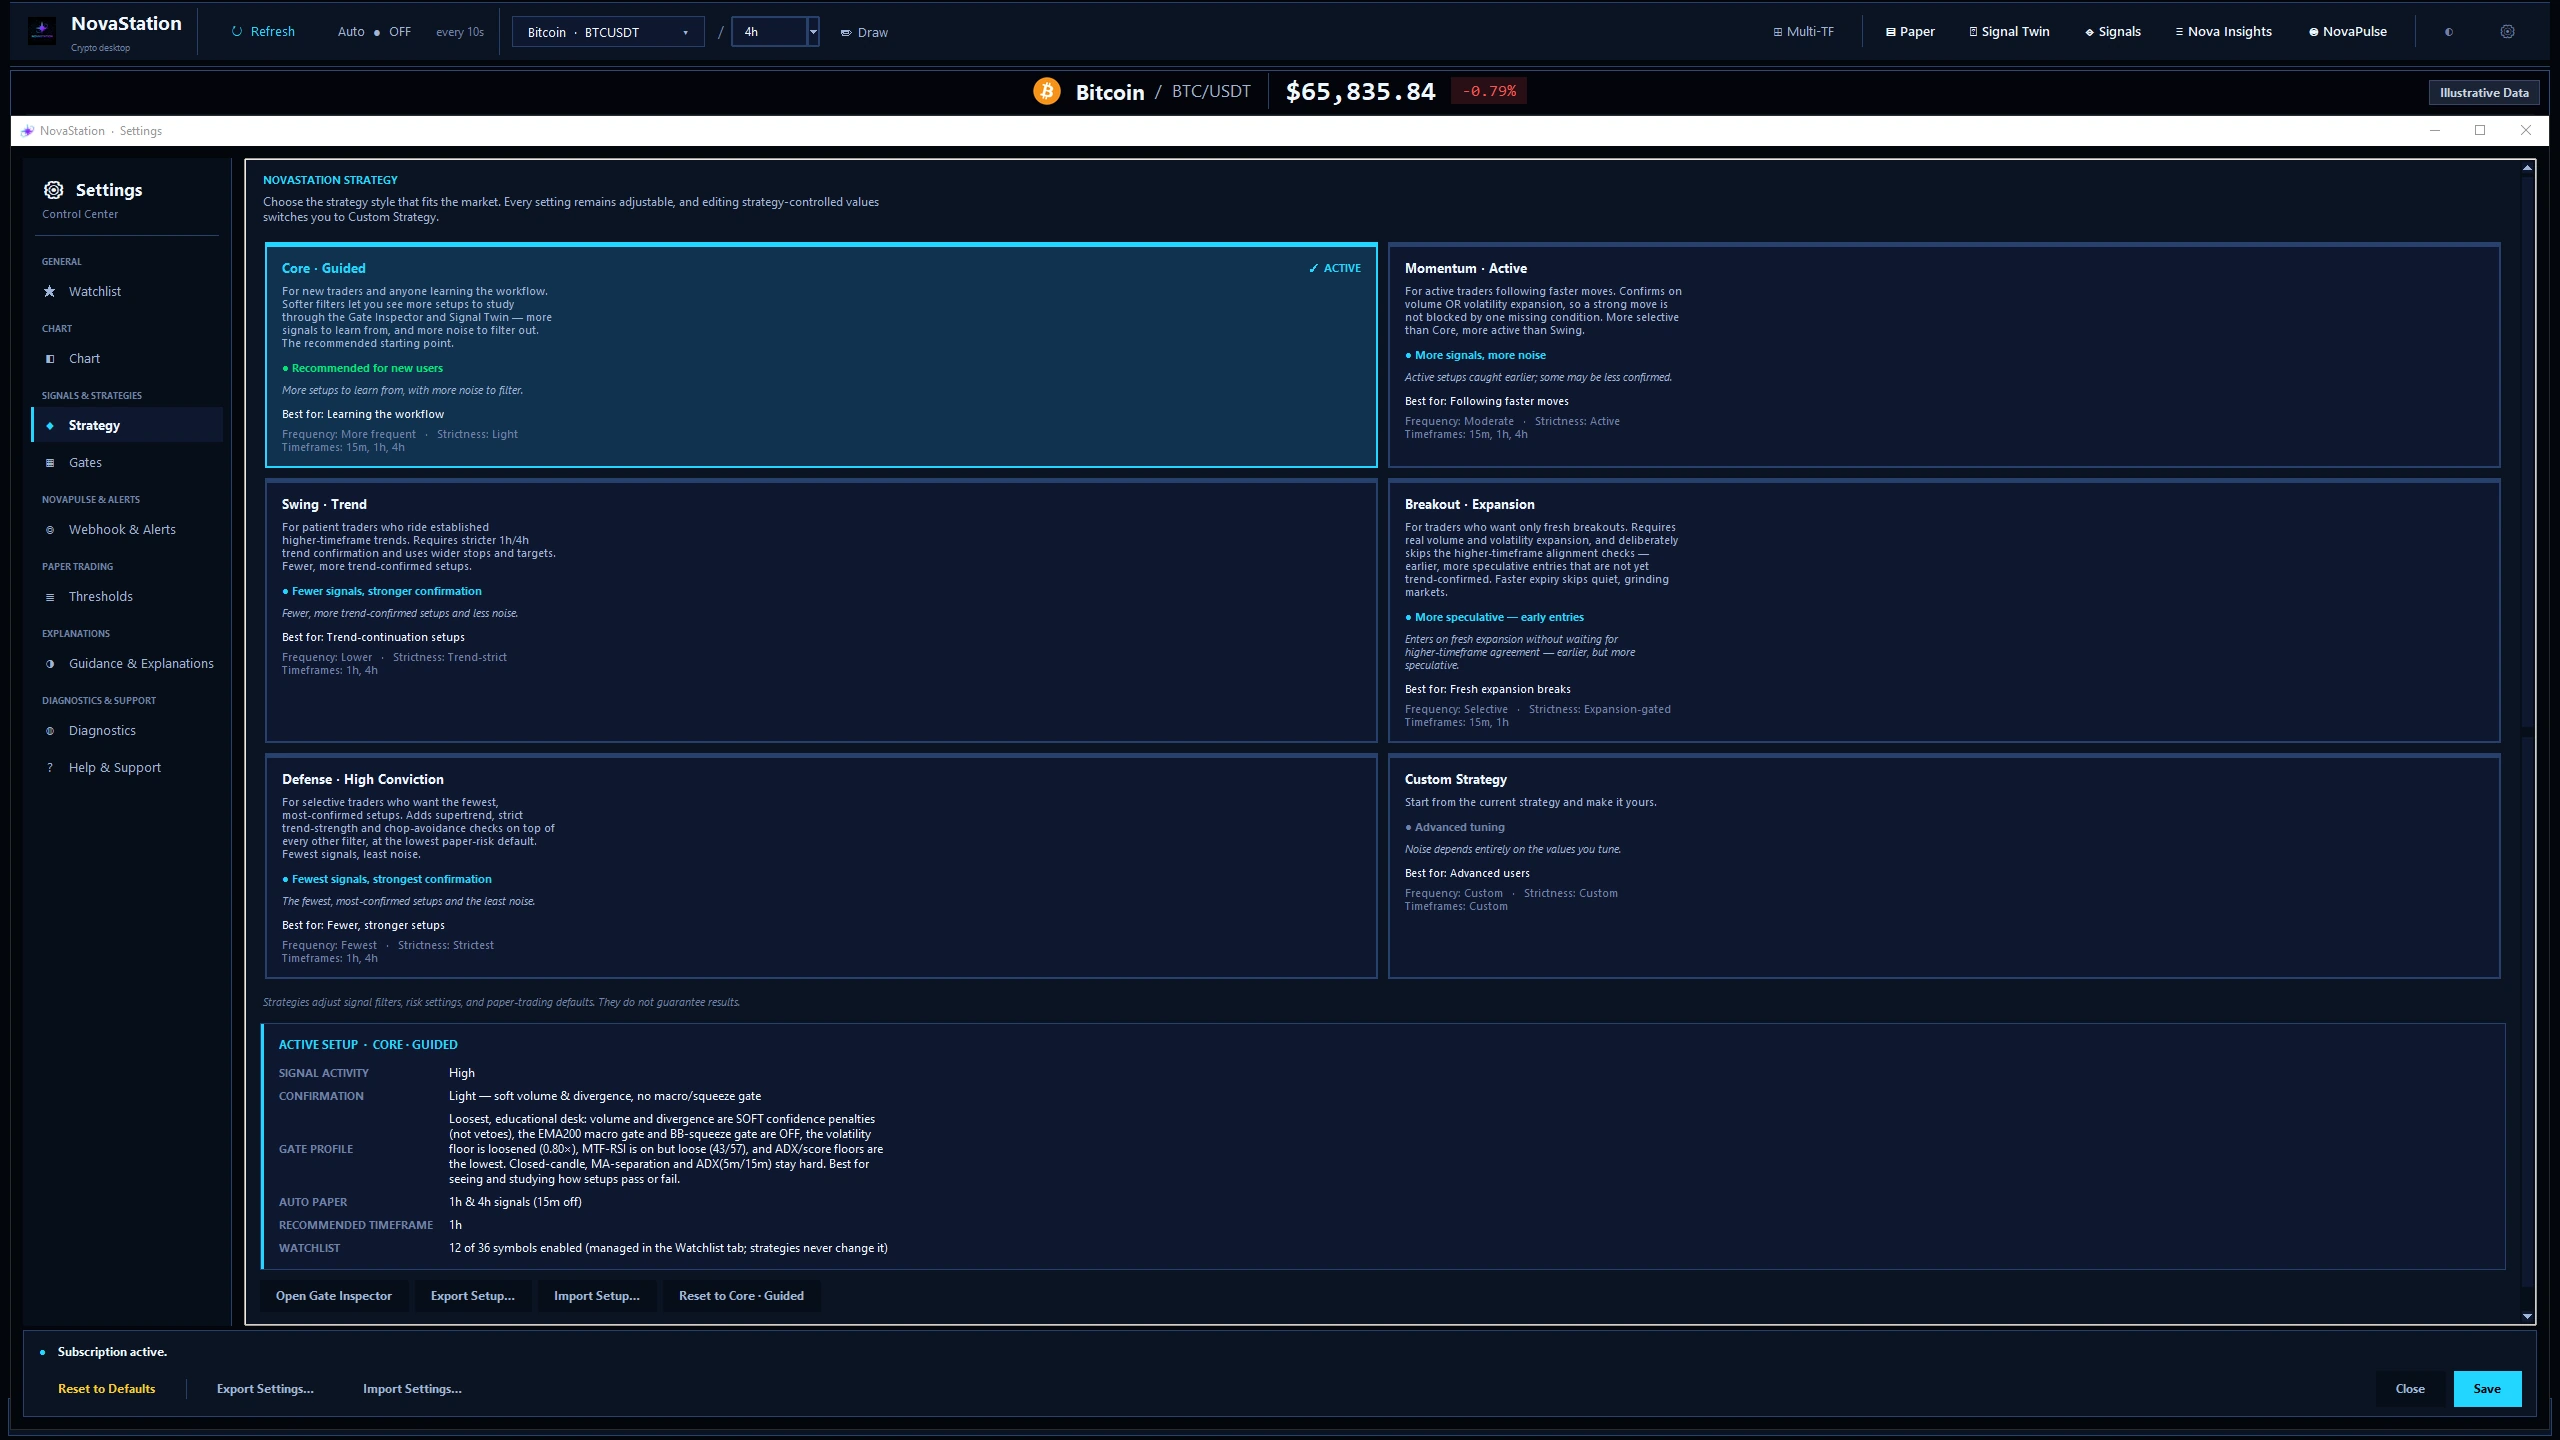This screenshot has height=1440, width=2560.
Task: Click the lines icon beside Thresholds
Action: pyautogui.click(x=50, y=597)
